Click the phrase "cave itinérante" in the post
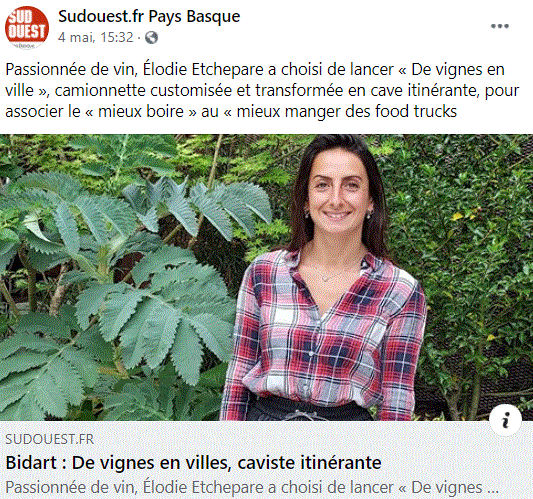Viewport: 533px width, 499px height. point(425,90)
